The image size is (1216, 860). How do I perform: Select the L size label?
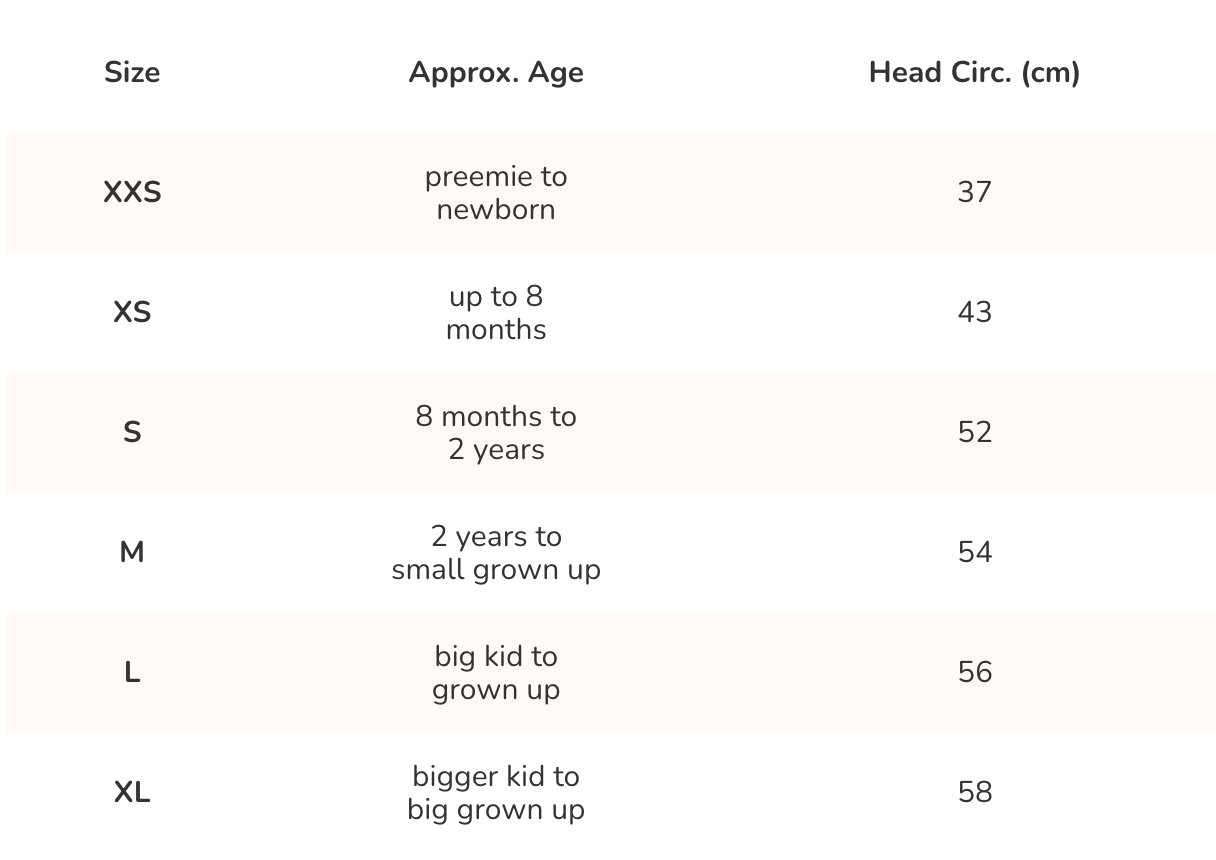tap(132, 673)
